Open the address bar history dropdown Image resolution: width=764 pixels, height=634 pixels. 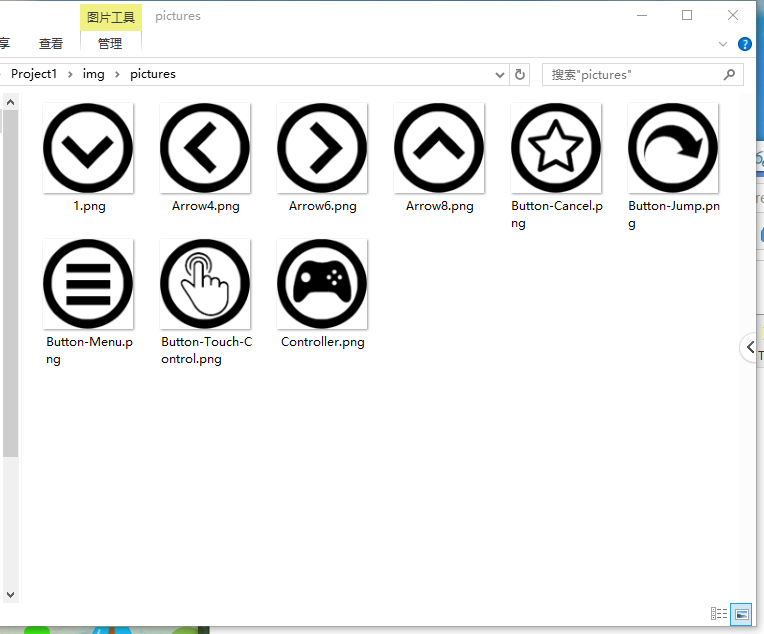pos(499,75)
